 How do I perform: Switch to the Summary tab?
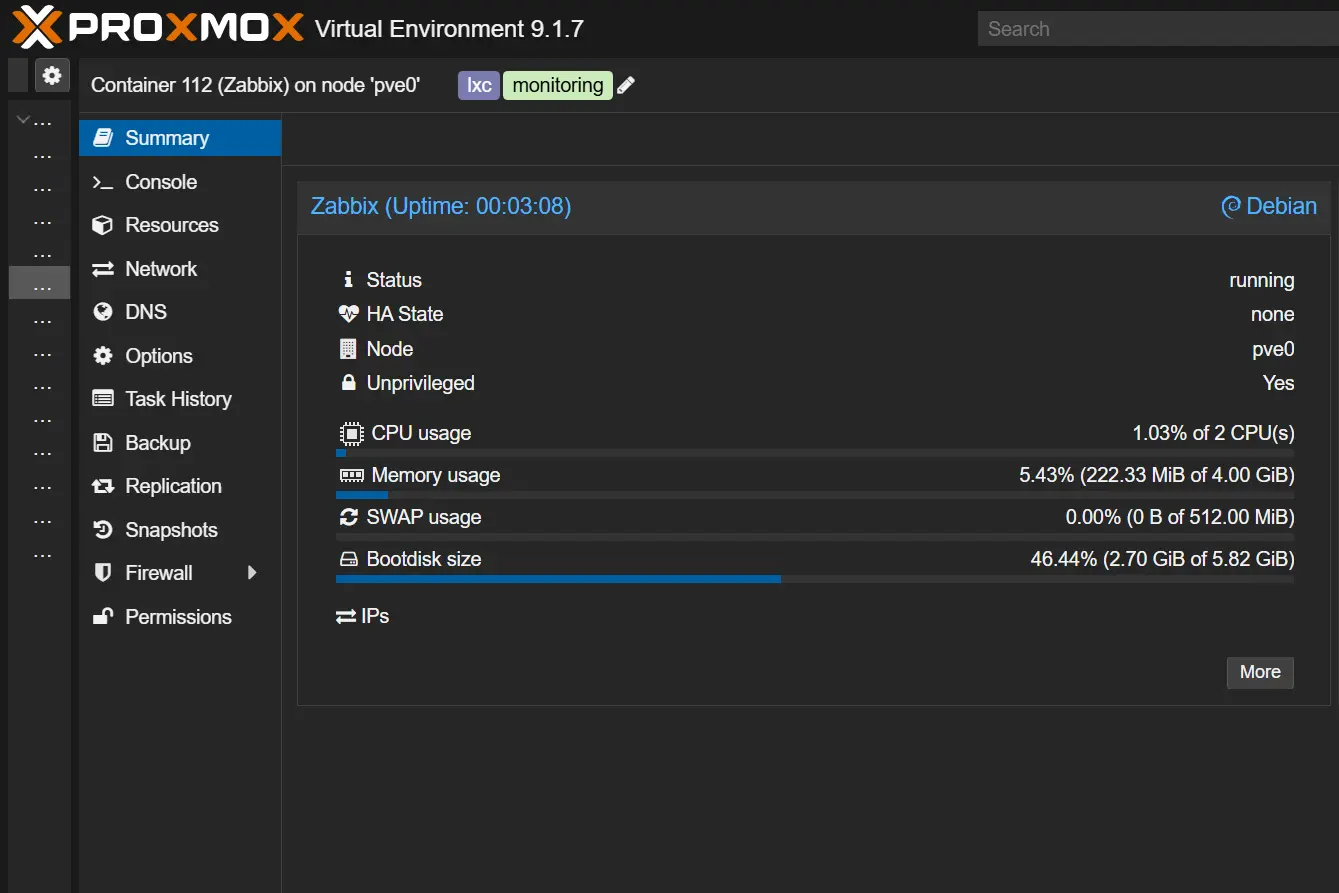pos(167,138)
